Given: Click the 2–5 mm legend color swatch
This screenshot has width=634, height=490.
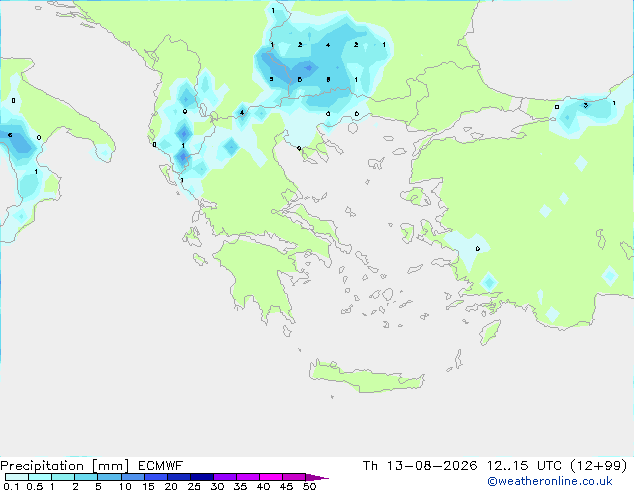Looking at the screenshot, I should point(86,477).
